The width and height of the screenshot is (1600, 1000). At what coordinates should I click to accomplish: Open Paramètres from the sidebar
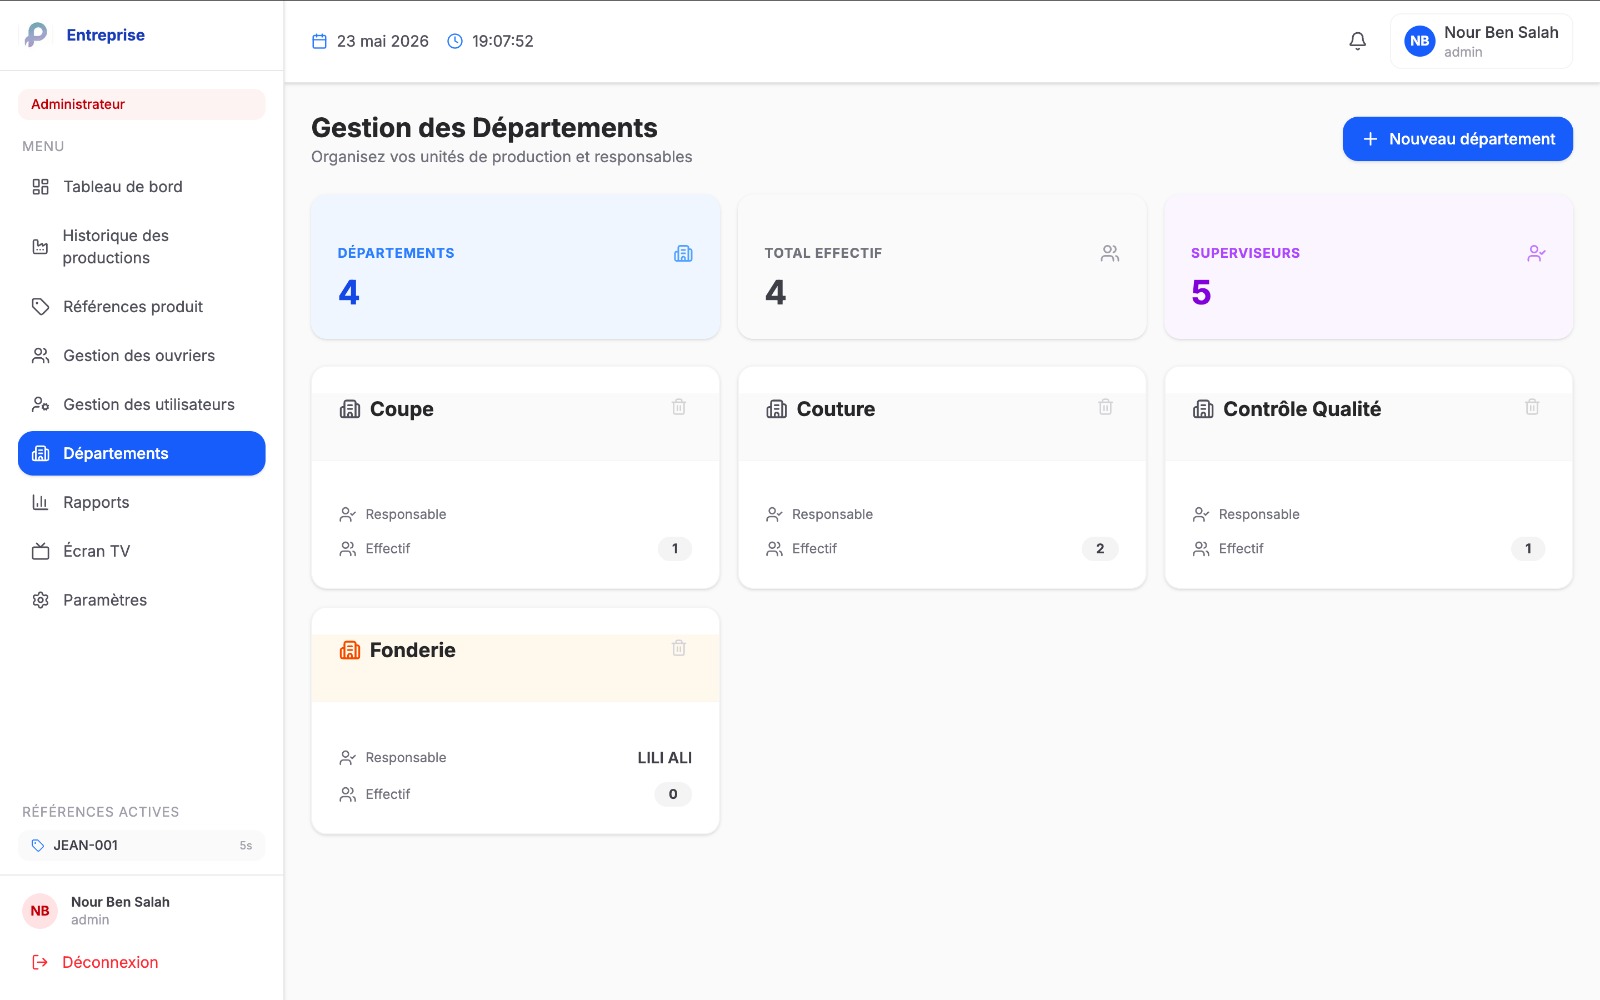(x=142, y=600)
